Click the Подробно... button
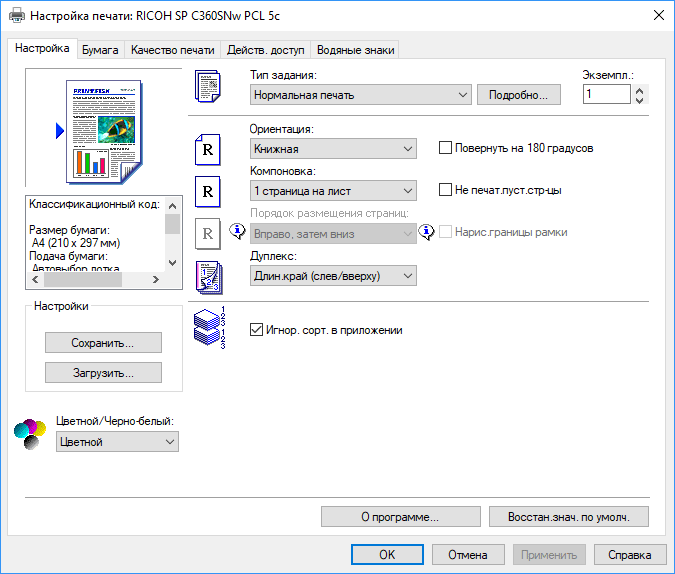This screenshot has height=574, width=675. click(519, 95)
